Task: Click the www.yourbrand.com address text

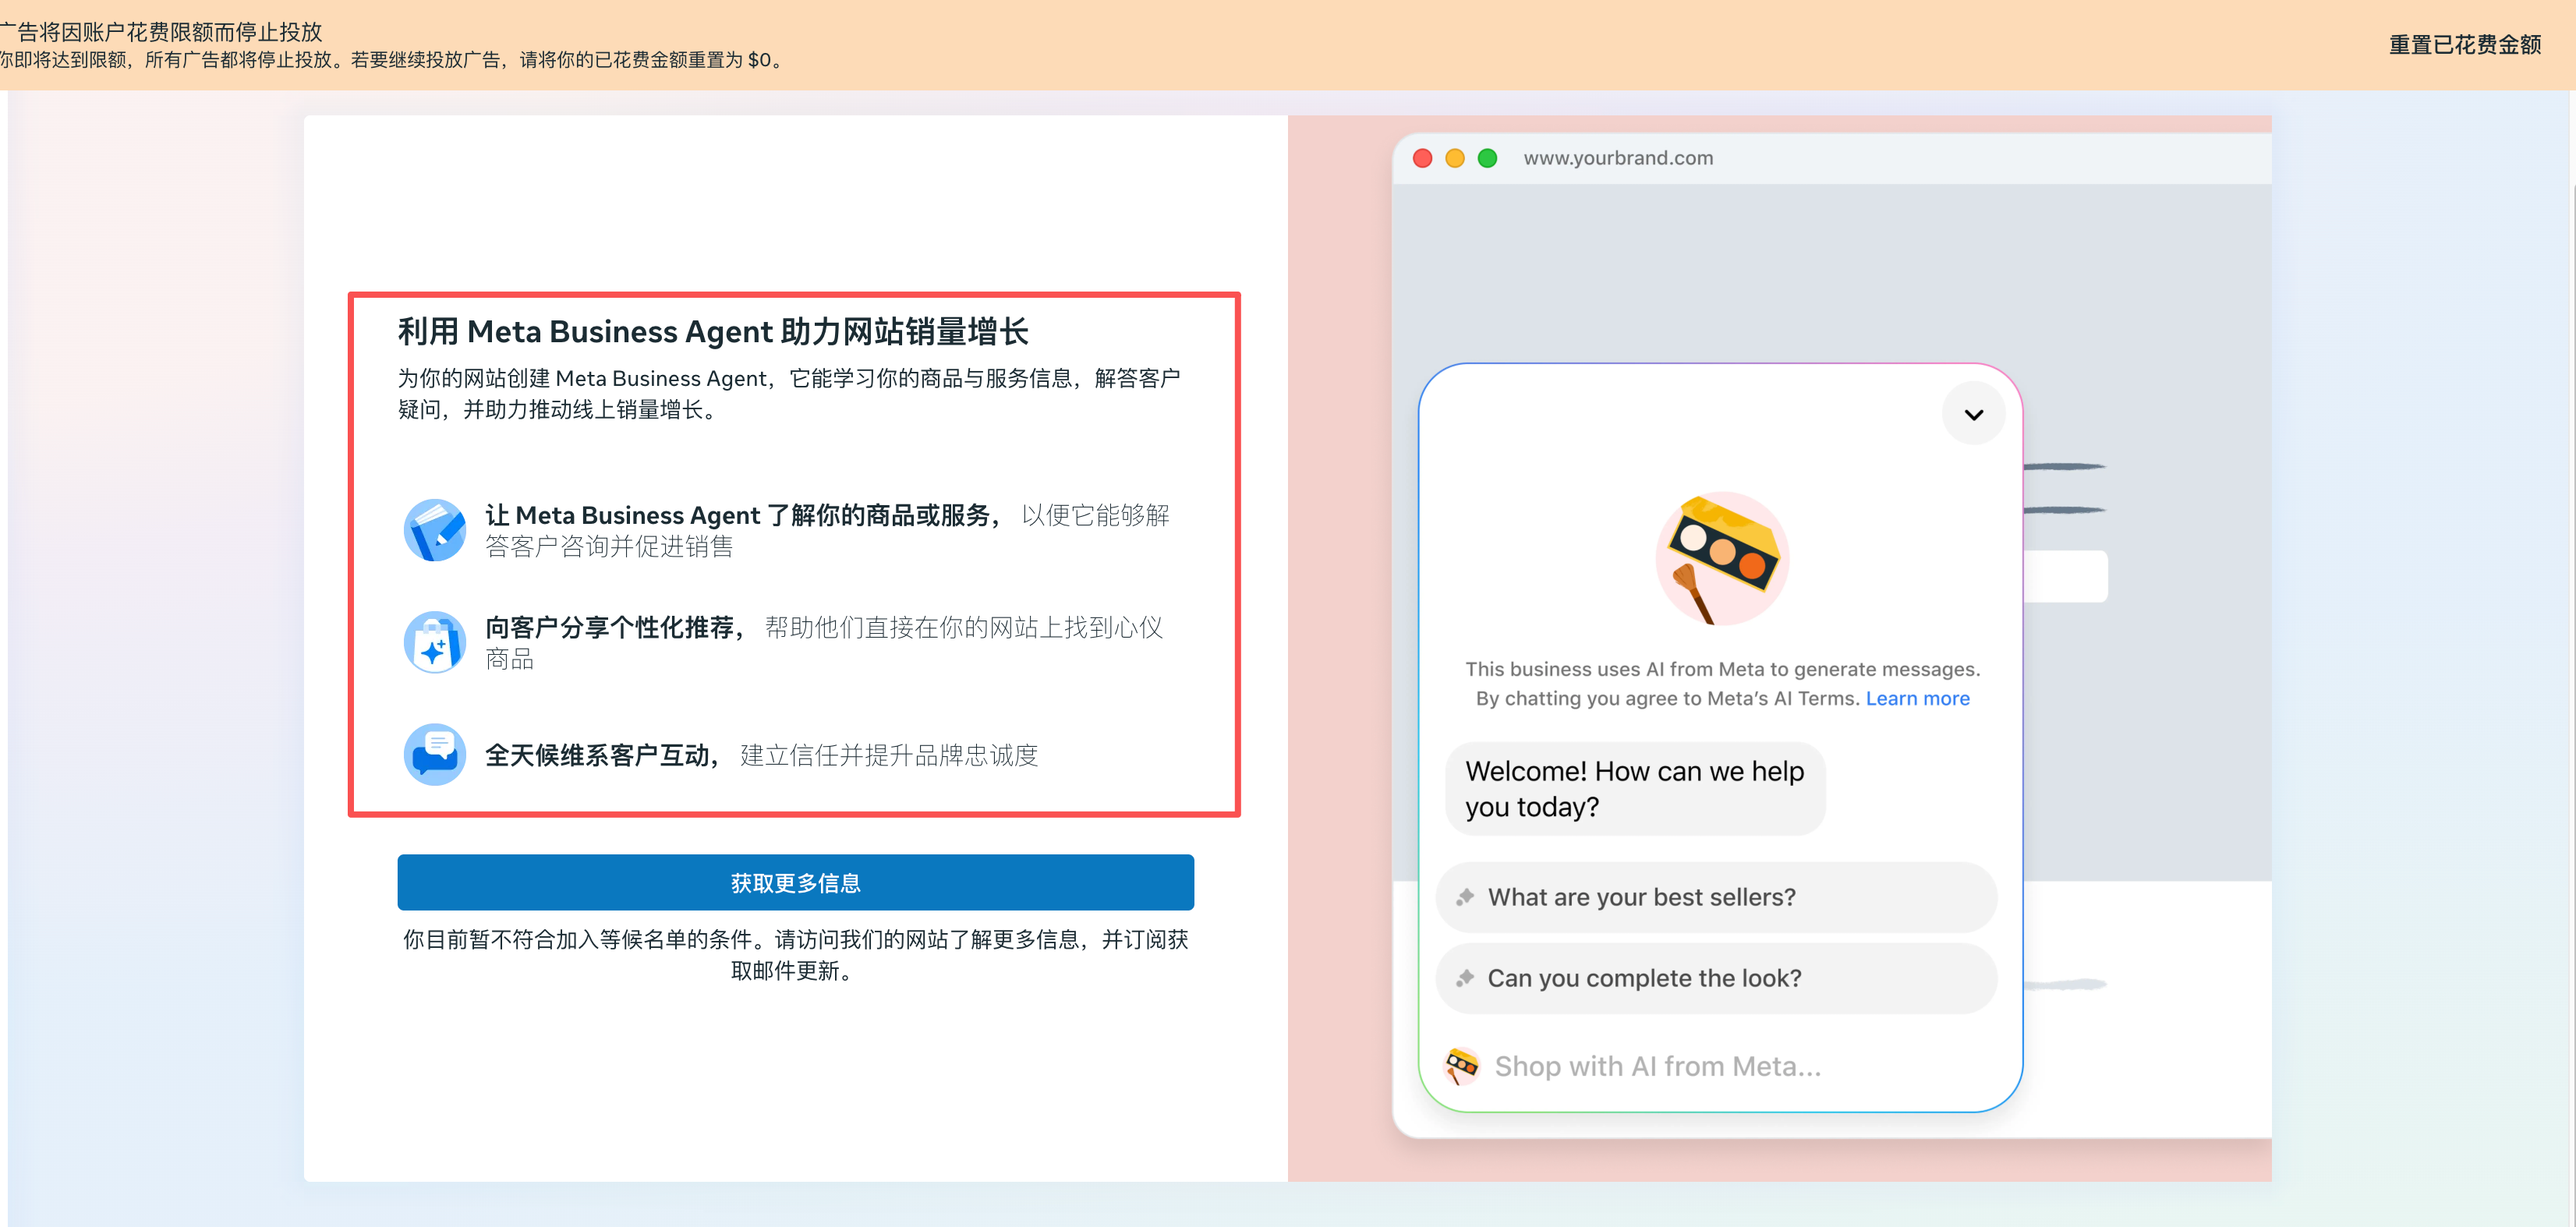Action: pyautogui.click(x=1618, y=158)
